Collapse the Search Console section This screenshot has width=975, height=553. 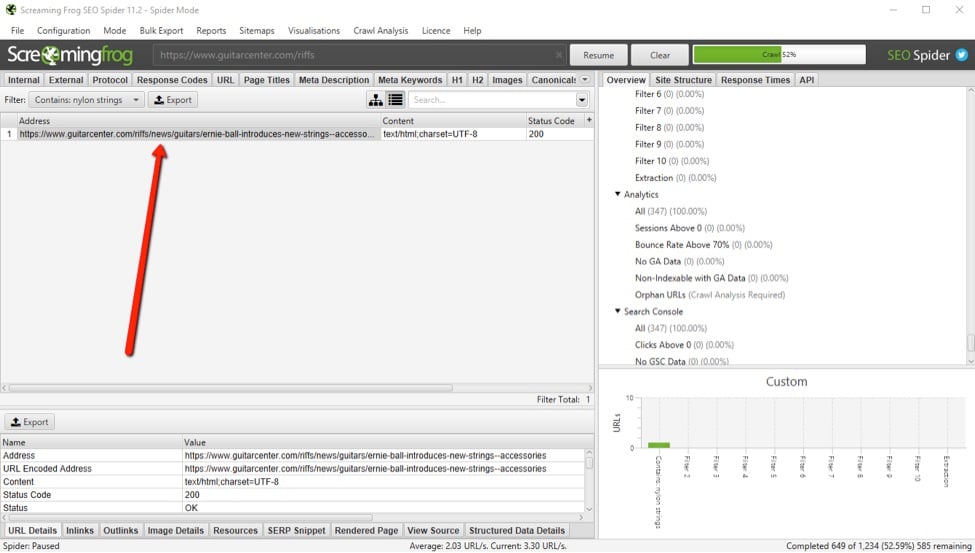point(618,311)
